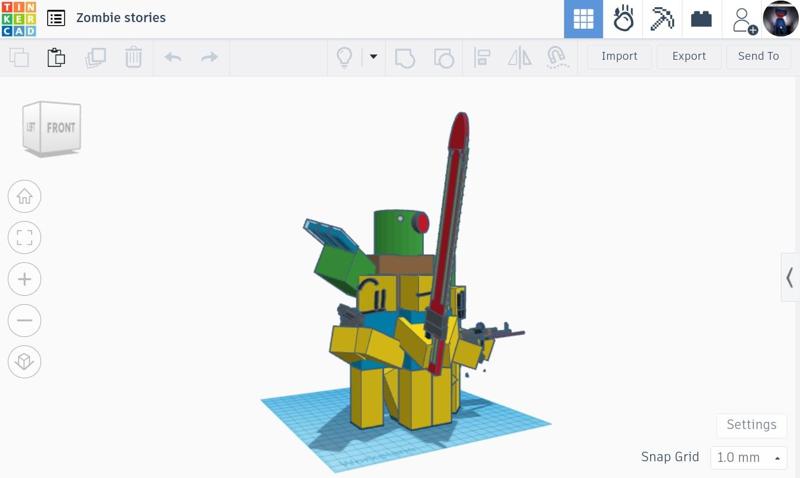Select the Copy tool icon
The width and height of the screenshot is (800, 478).
click(19, 57)
